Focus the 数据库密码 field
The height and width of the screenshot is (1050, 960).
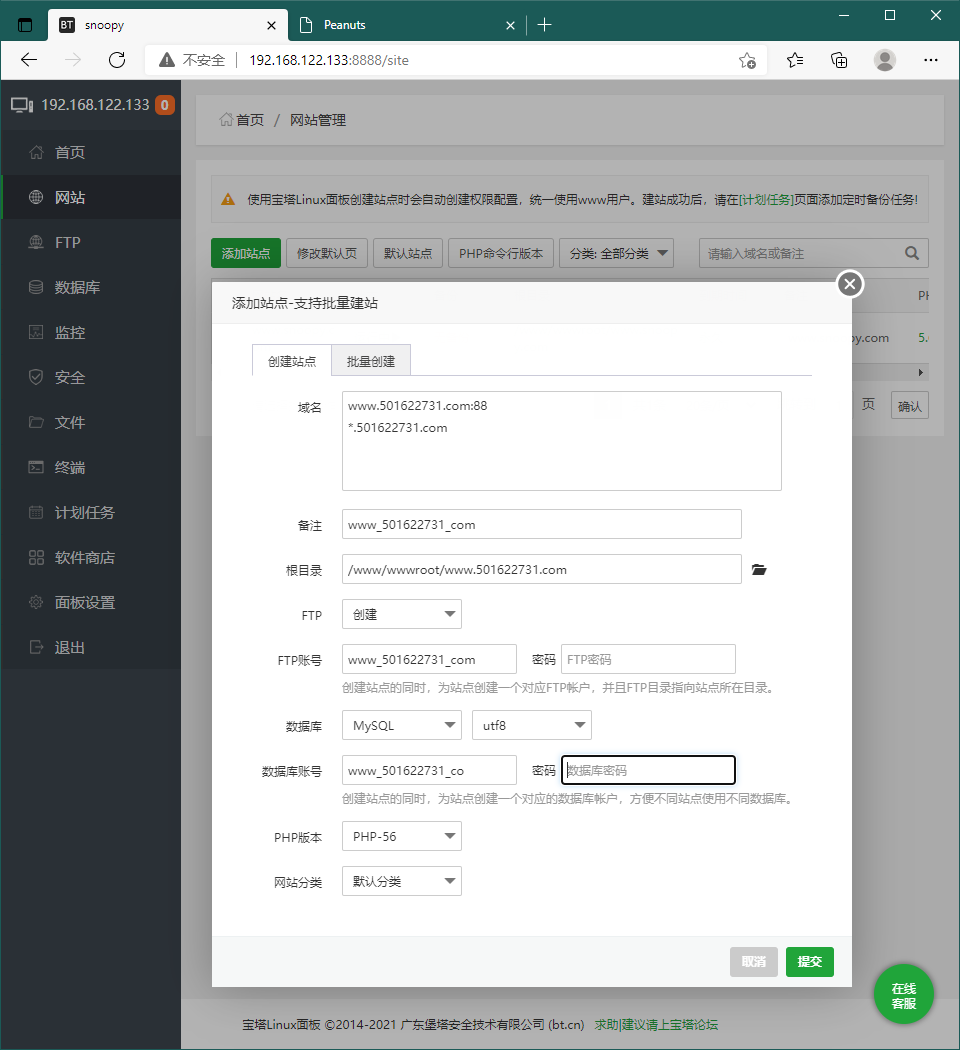coord(648,770)
